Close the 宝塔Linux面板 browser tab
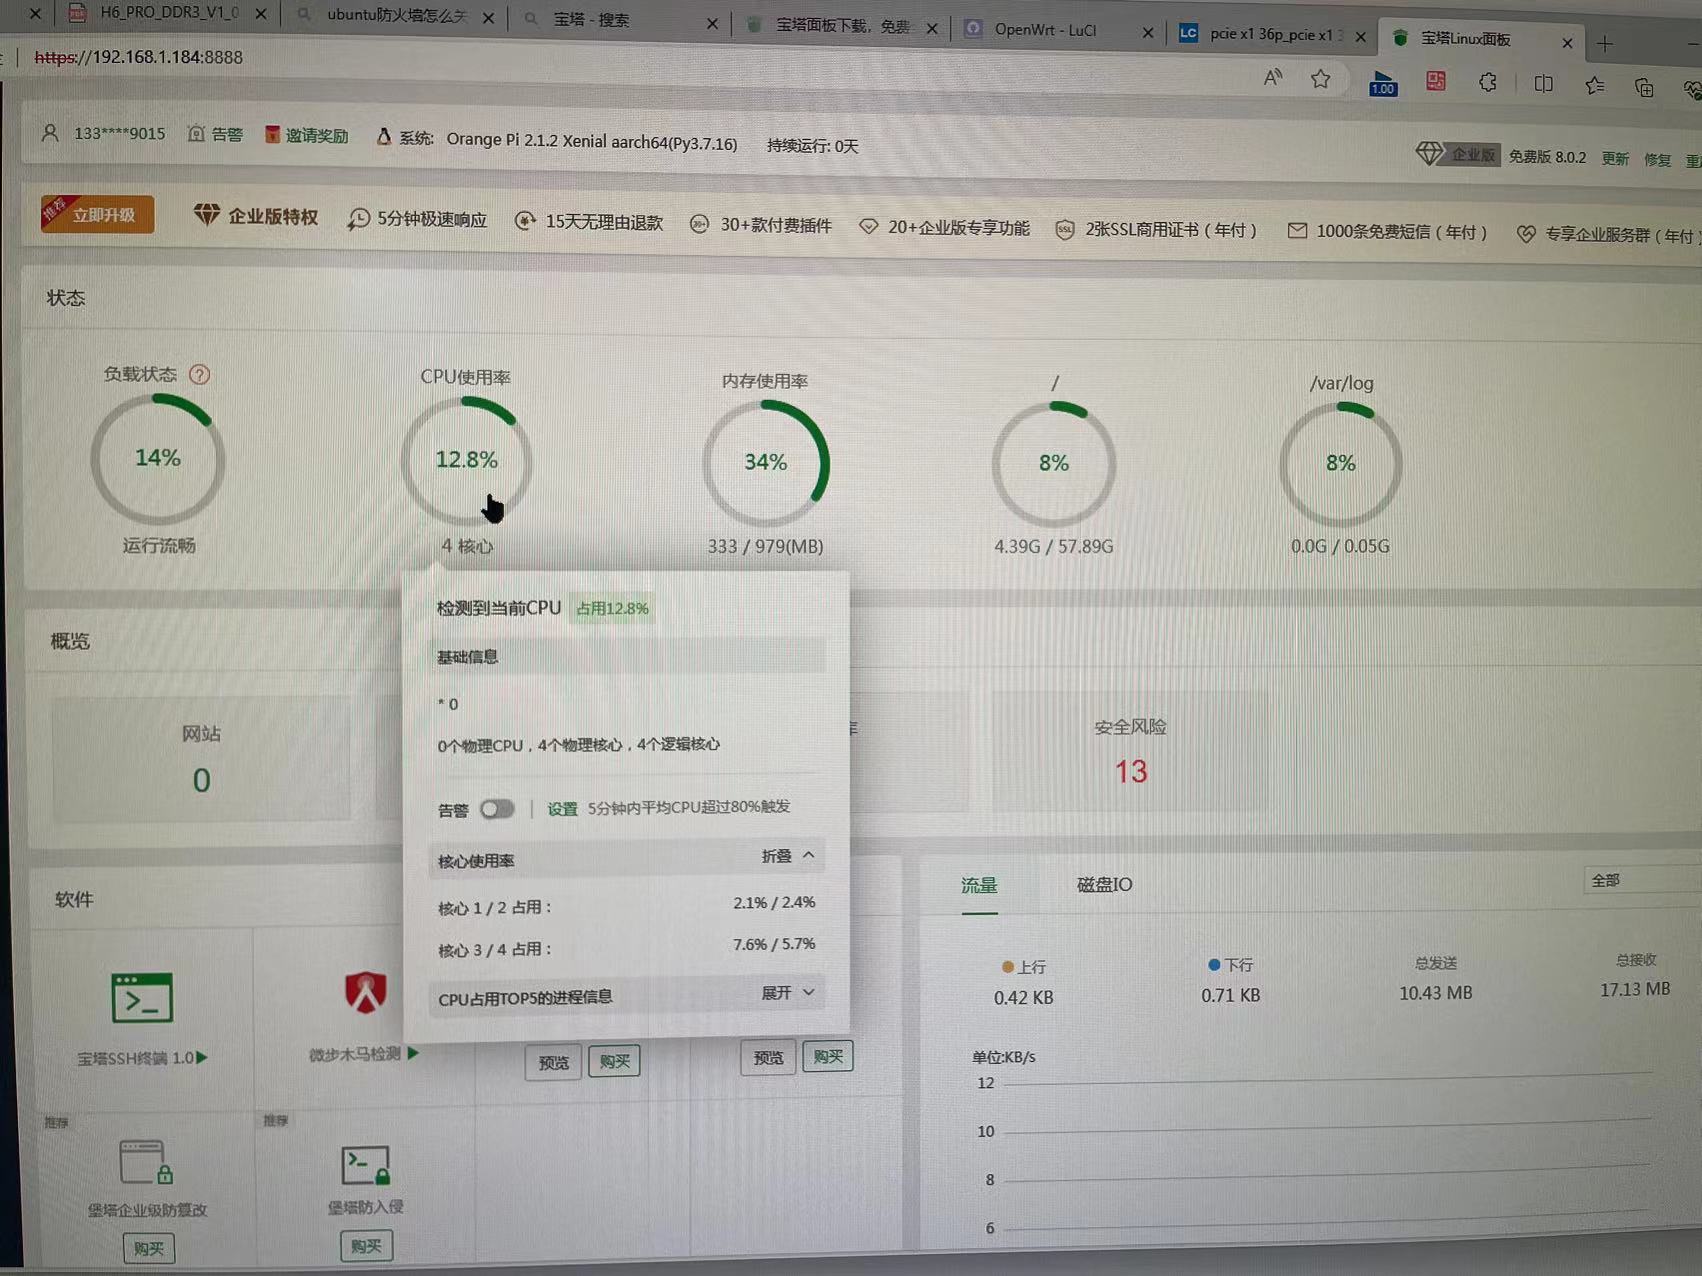 1567,43
